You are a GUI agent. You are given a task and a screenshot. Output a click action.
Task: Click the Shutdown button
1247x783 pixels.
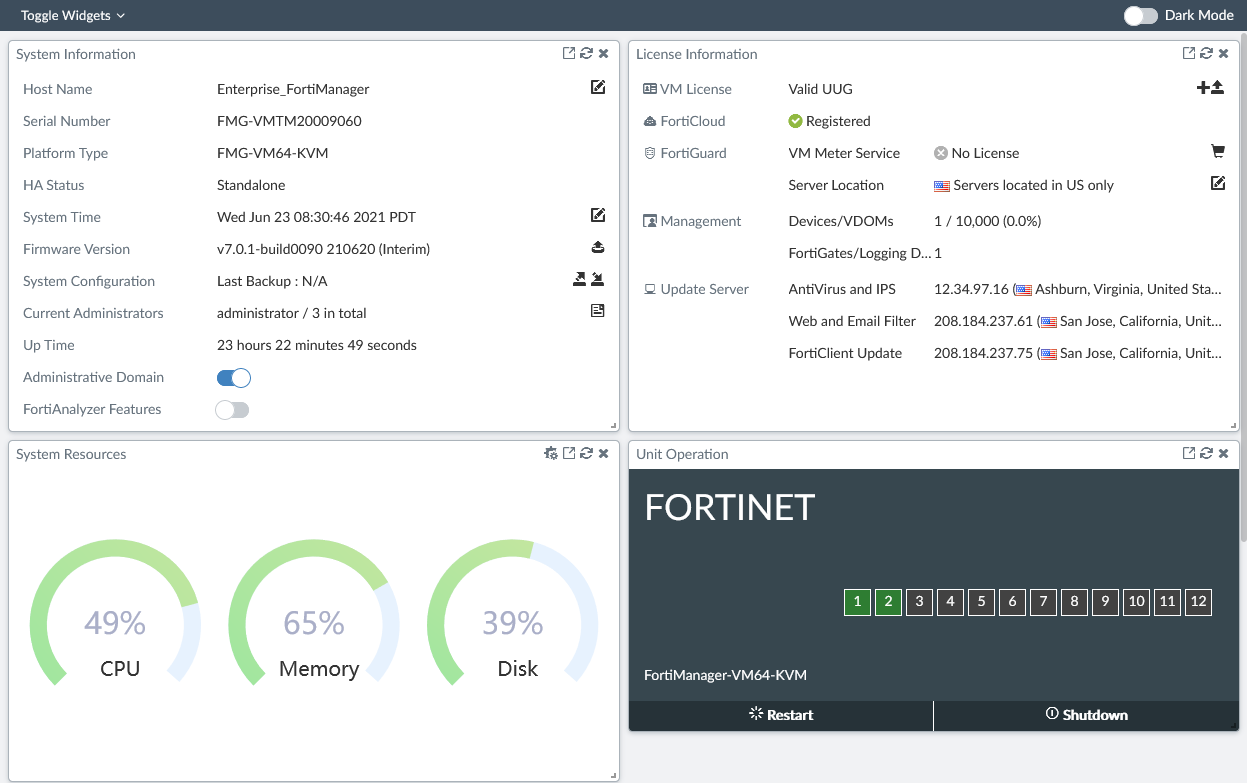[x=1086, y=714]
